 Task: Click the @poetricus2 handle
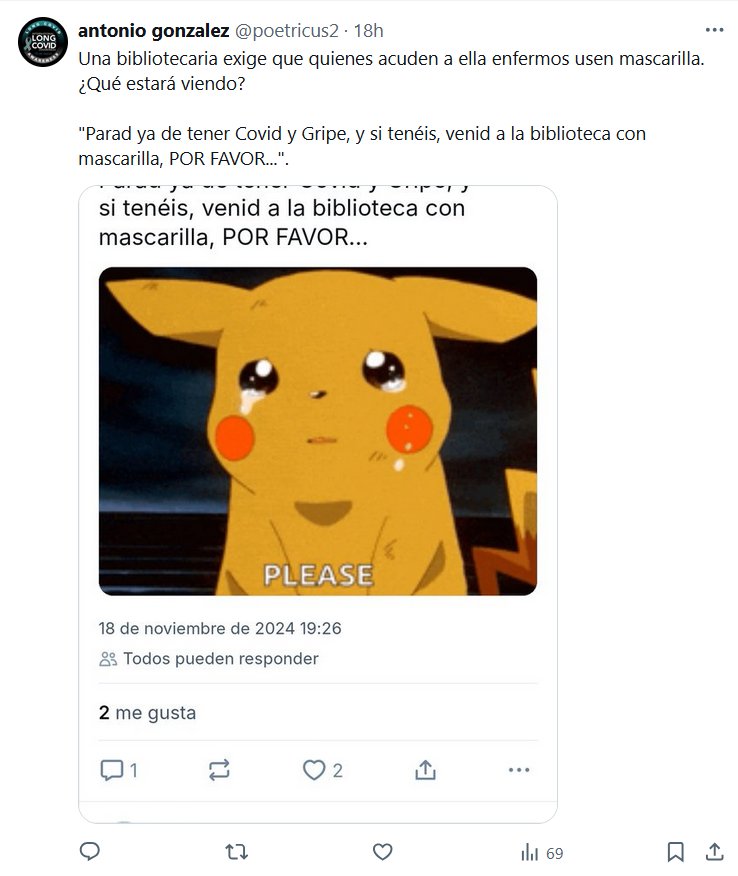pyautogui.click(x=287, y=31)
